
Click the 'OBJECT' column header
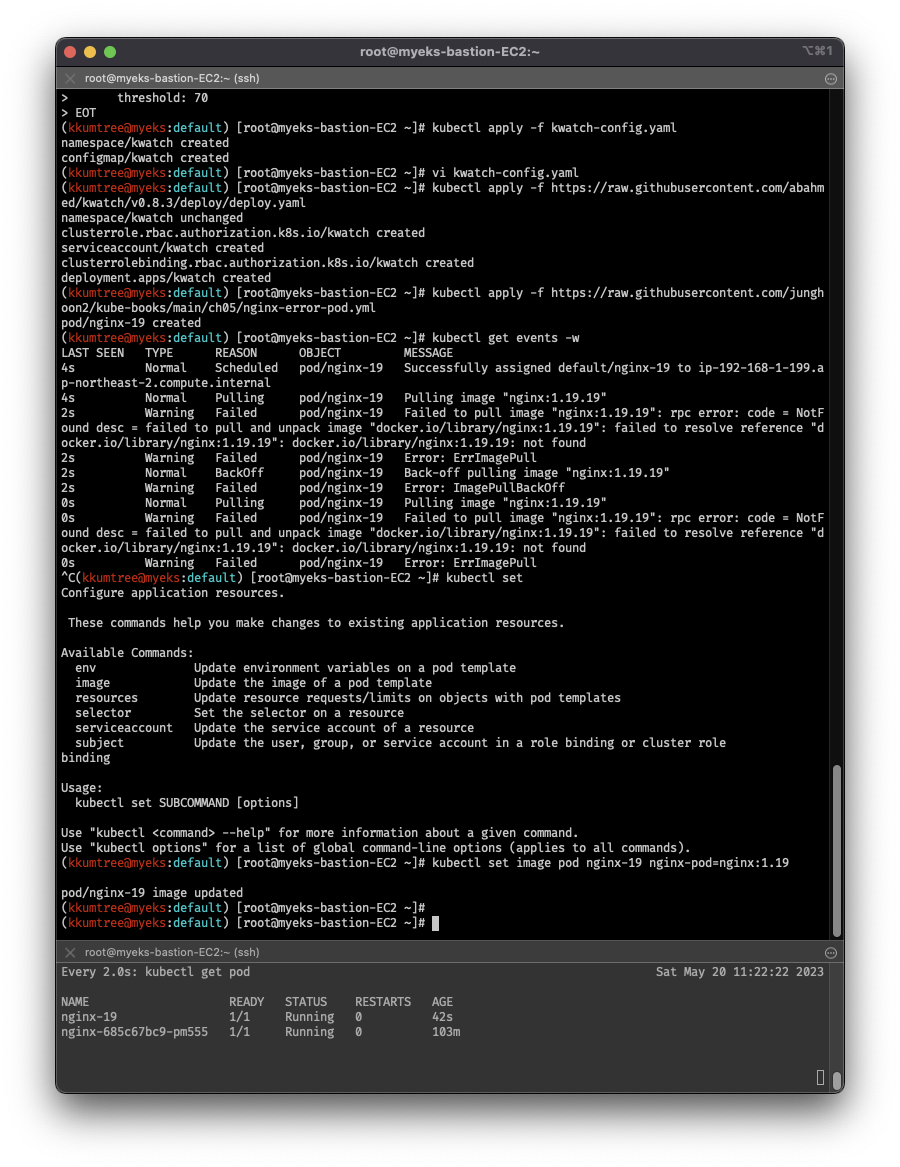click(320, 353)
